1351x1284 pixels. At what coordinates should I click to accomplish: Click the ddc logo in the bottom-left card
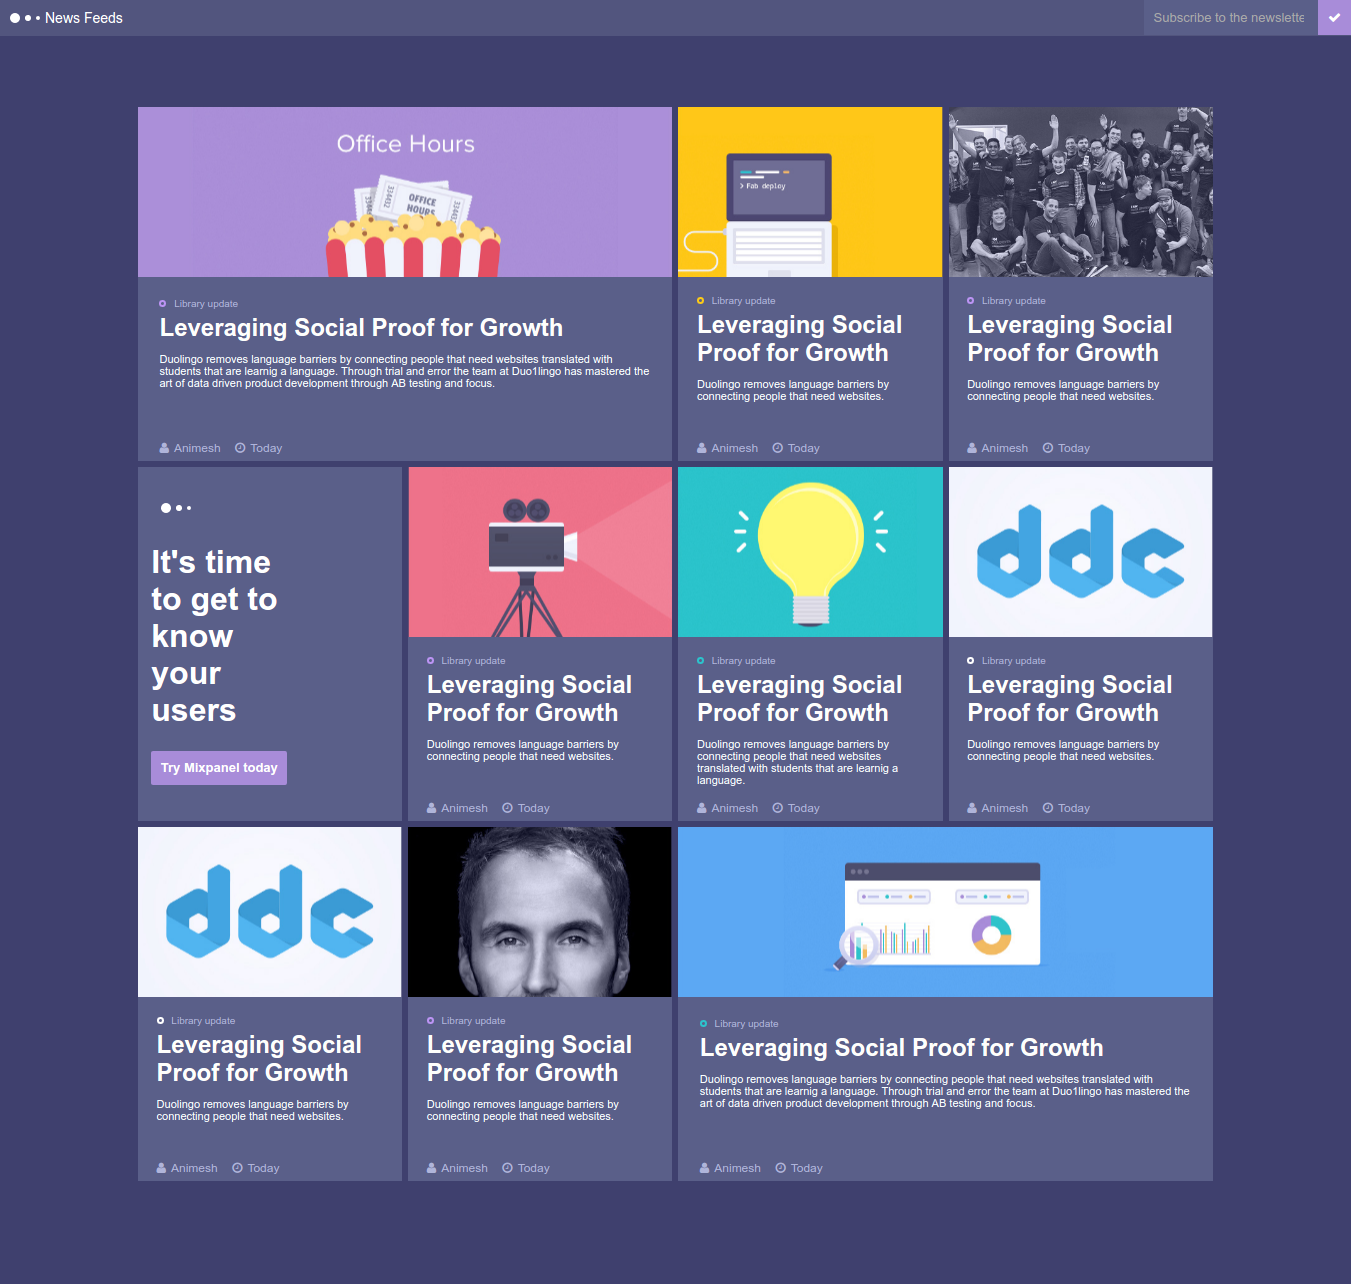[269, 911]
